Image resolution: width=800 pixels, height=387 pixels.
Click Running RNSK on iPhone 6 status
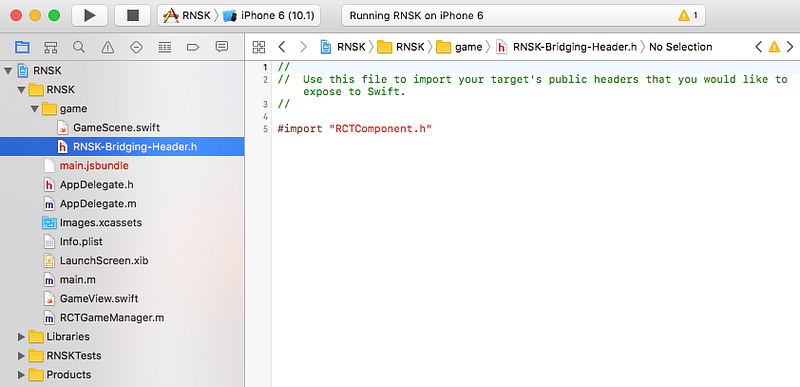coord(416,16)
